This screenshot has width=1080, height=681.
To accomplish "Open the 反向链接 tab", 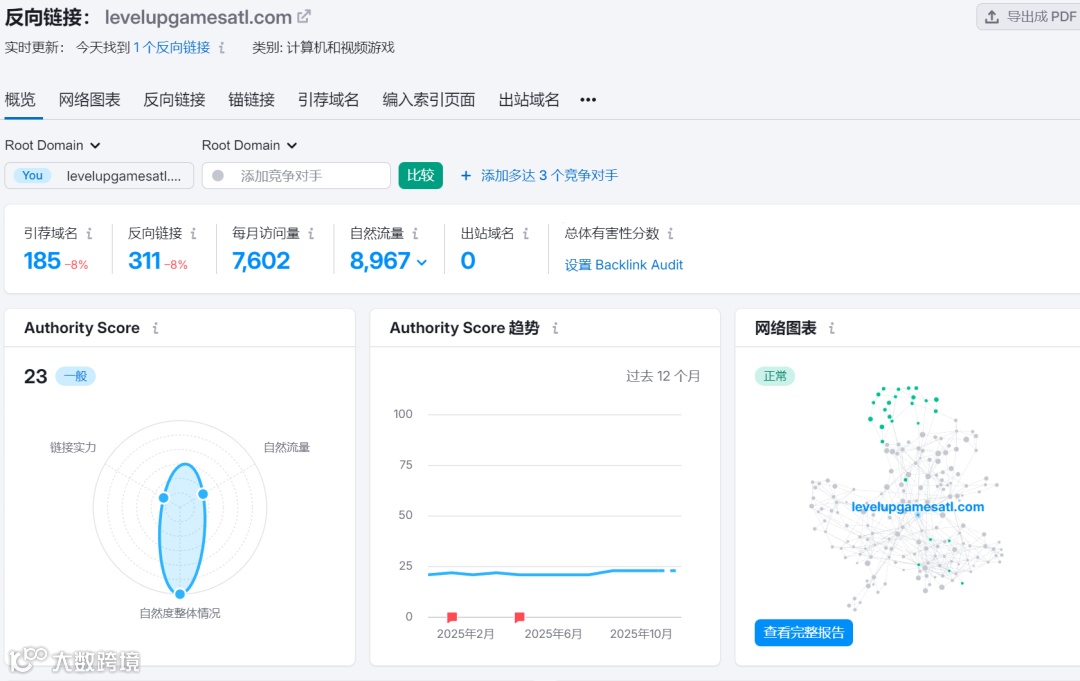I will pos(174,100).
